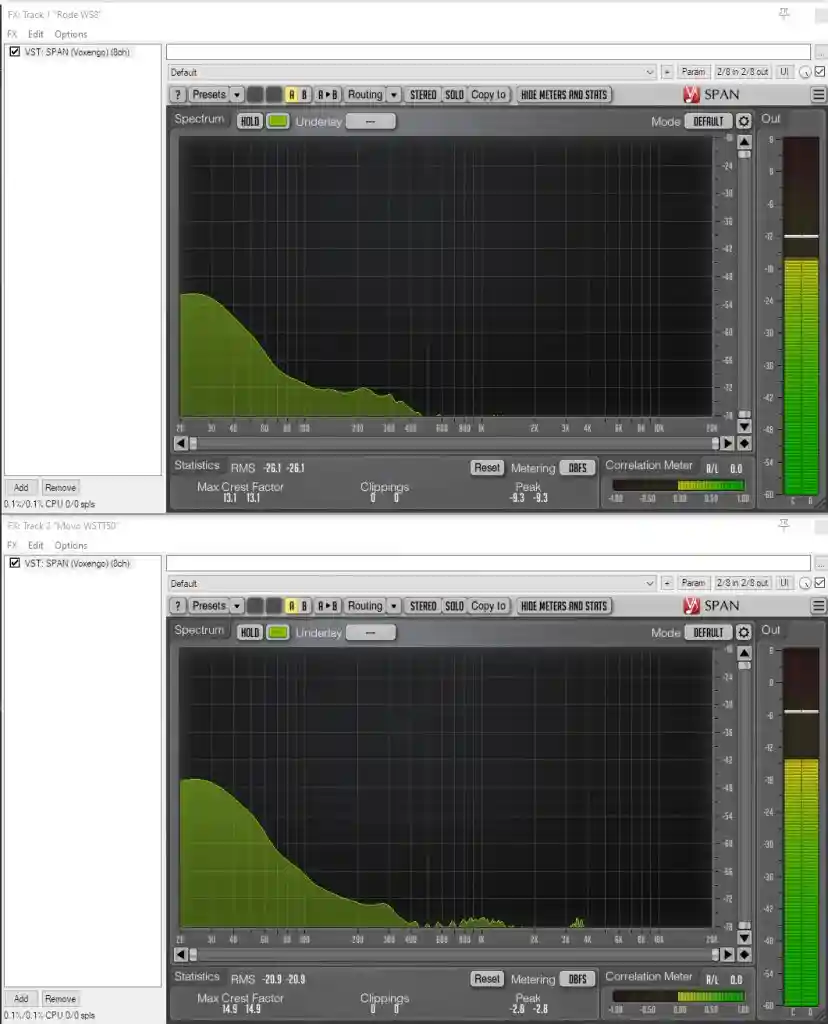Open FX menu in Rode WS8 window
The width and height of the screenshot is (828, 1024).
(12, 34)
